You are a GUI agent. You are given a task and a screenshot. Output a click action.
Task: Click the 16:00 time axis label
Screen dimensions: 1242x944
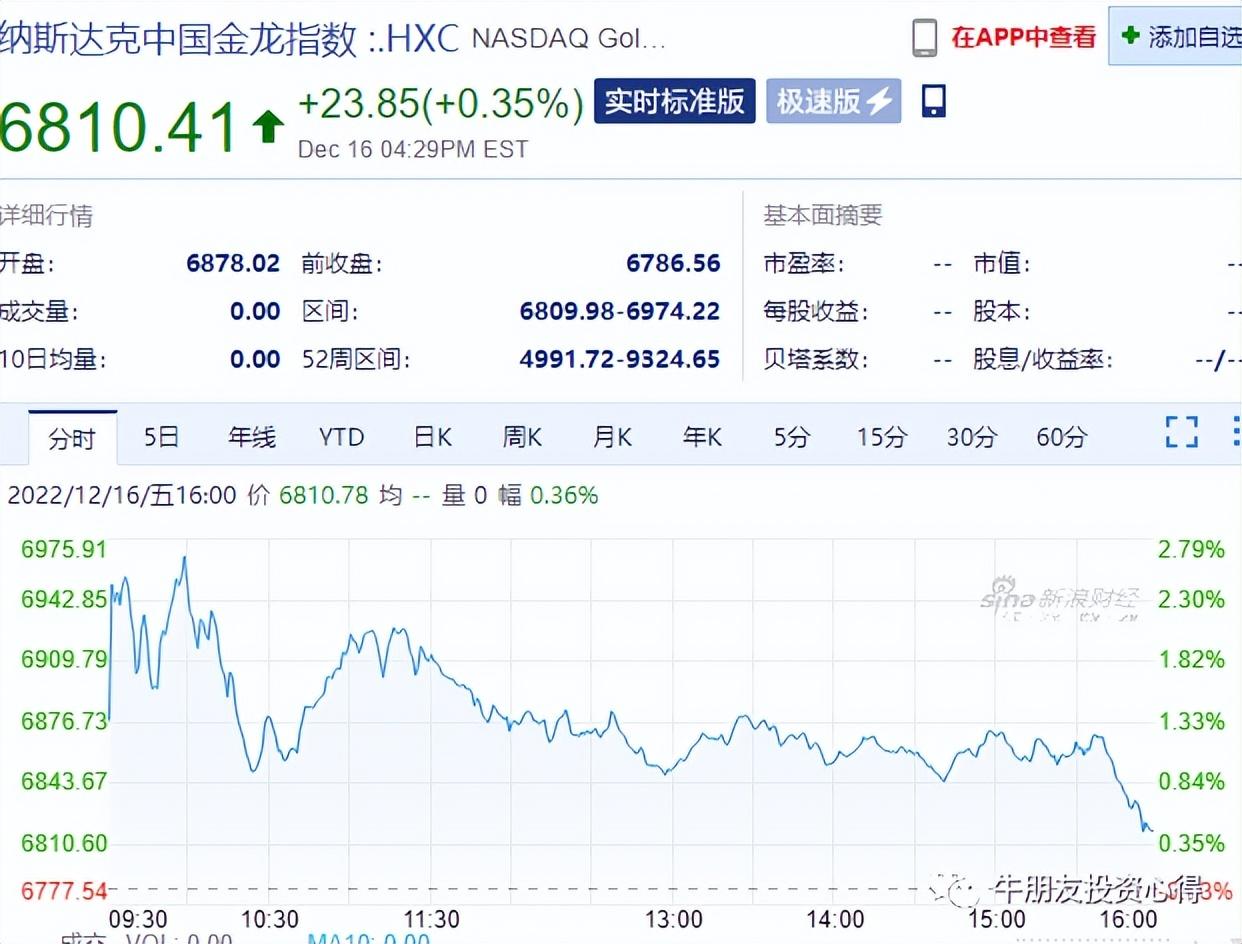(1127, 919)
